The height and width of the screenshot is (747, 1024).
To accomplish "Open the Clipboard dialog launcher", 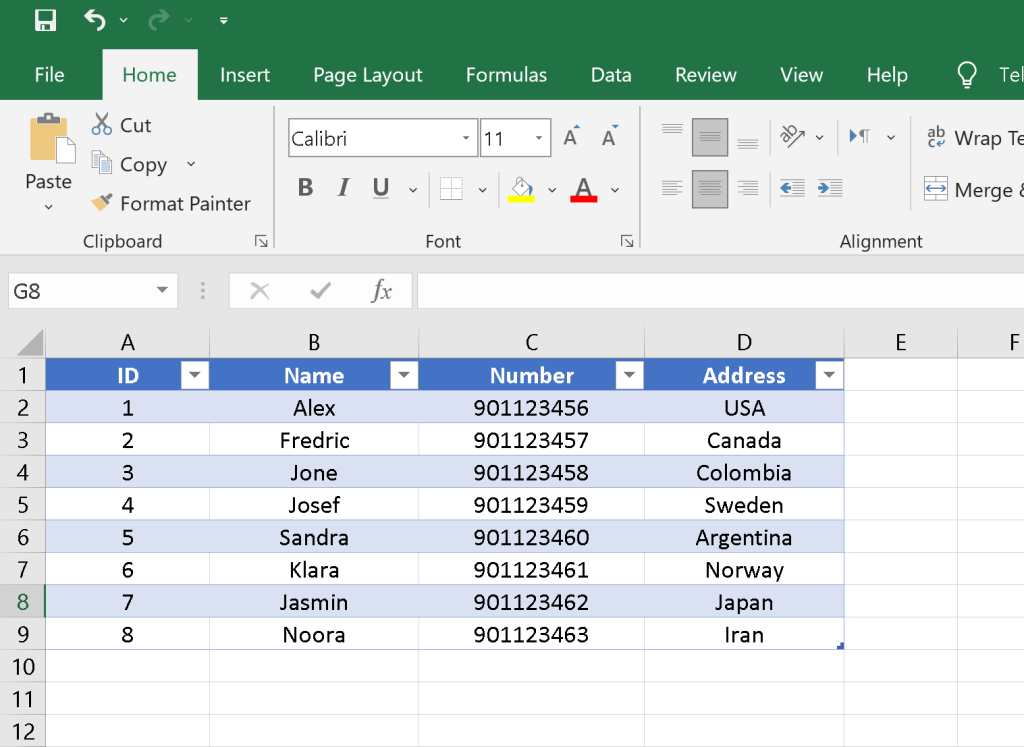I will [x=261, y=242].
